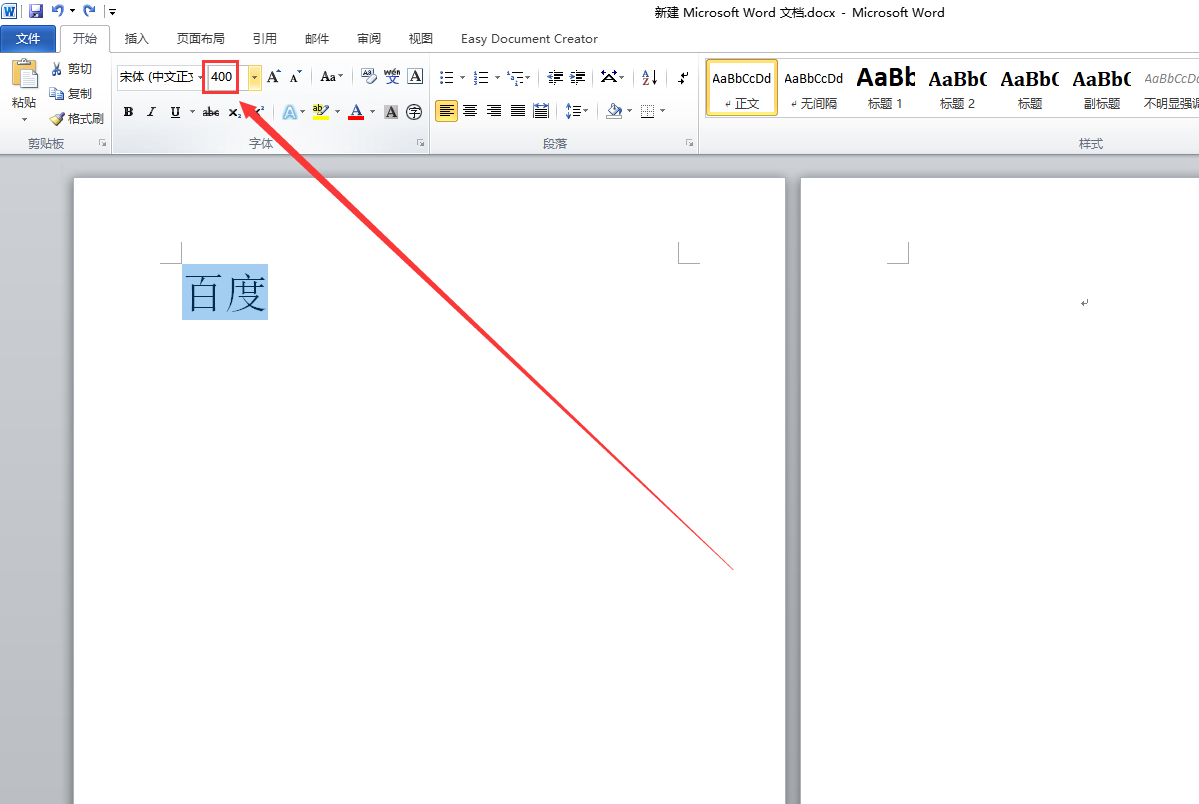Viewport: 1199px width, 804px height.
Task: Toggle Strikethrough (abc) formatting
Action: click(x=211, y=112)
